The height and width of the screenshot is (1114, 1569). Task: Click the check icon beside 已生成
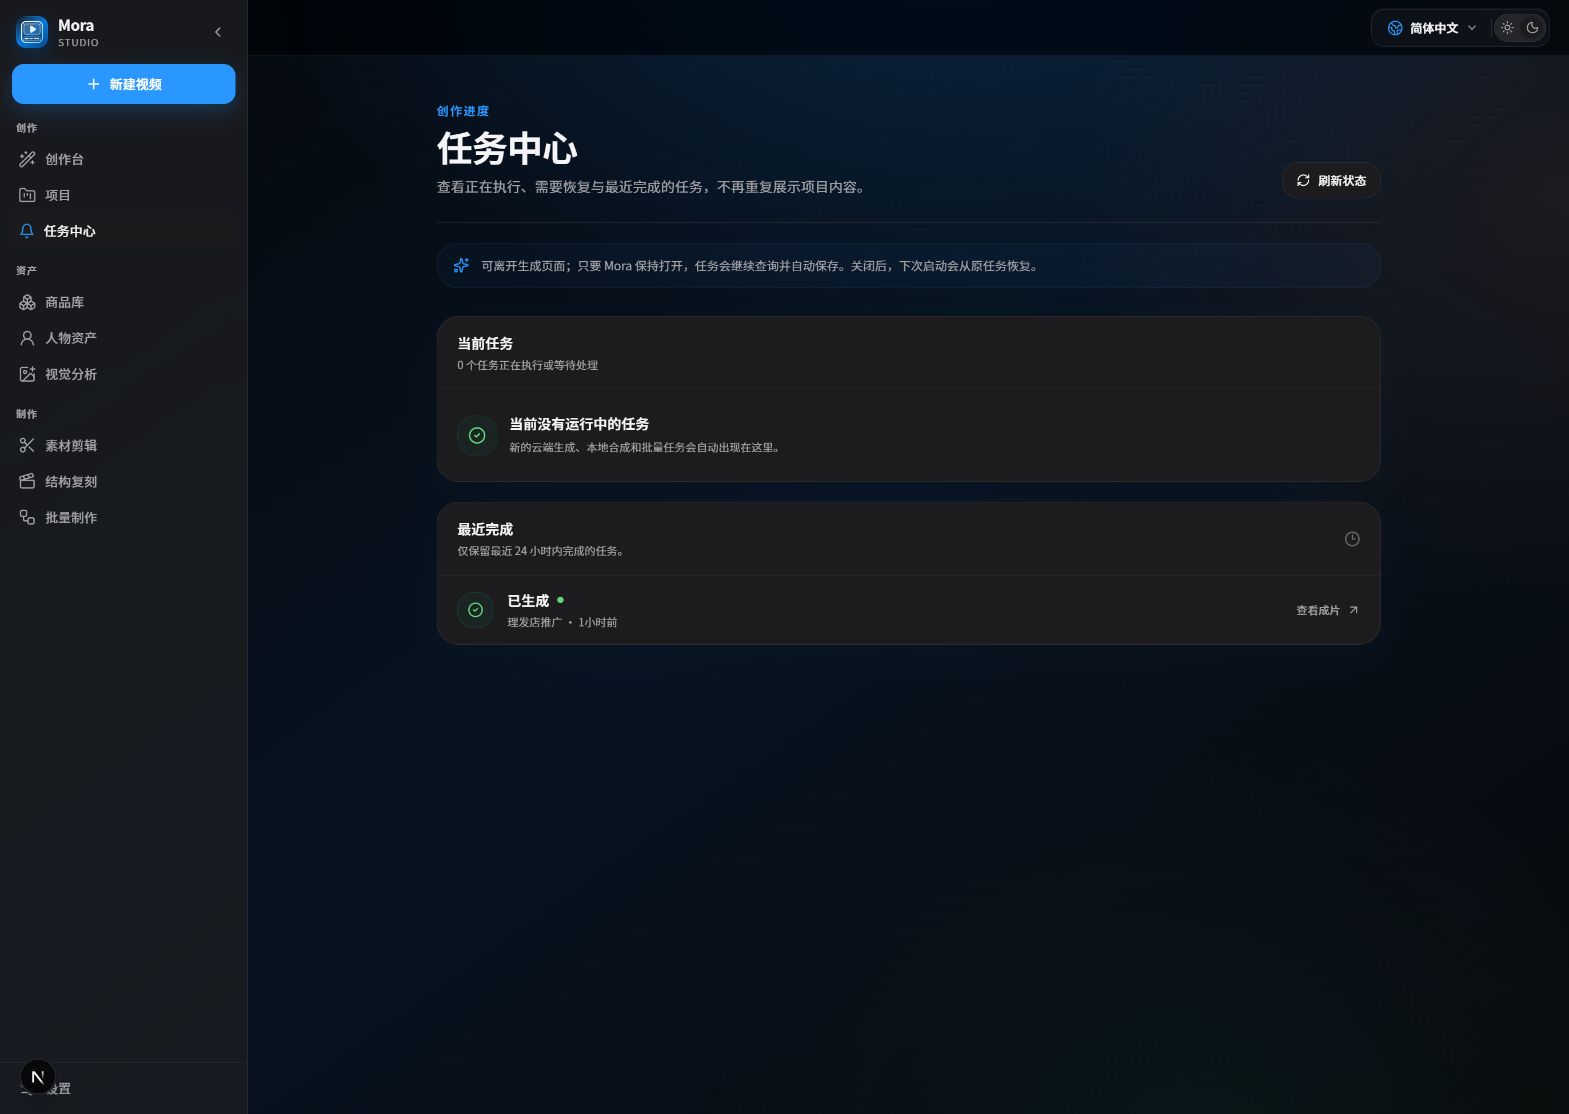pyautogui.click(x=475, y=610)
